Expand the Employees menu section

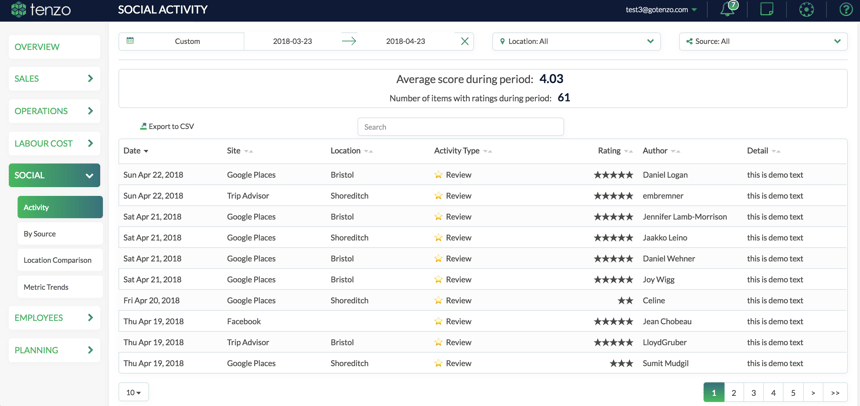(x=54, y=318)
